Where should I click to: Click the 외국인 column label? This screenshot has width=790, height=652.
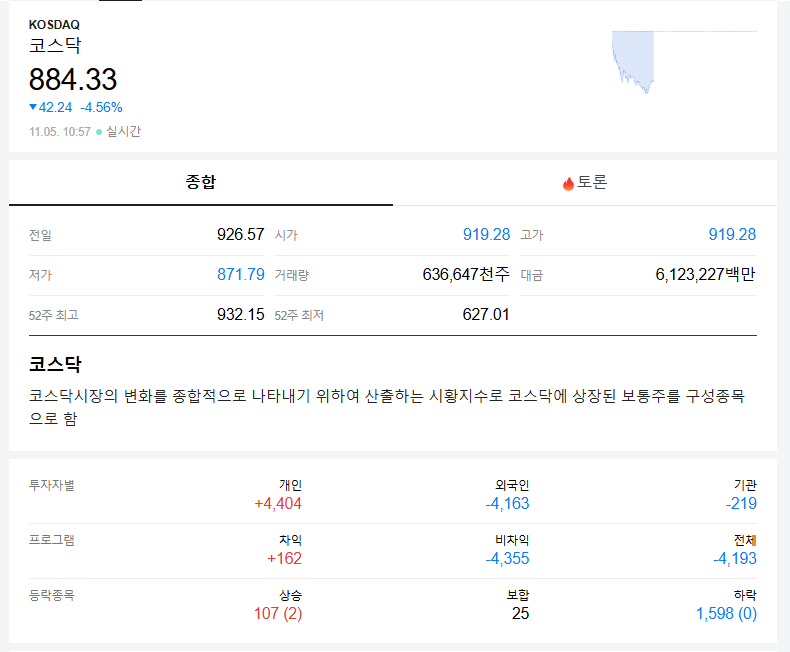(x=512, y=485)
